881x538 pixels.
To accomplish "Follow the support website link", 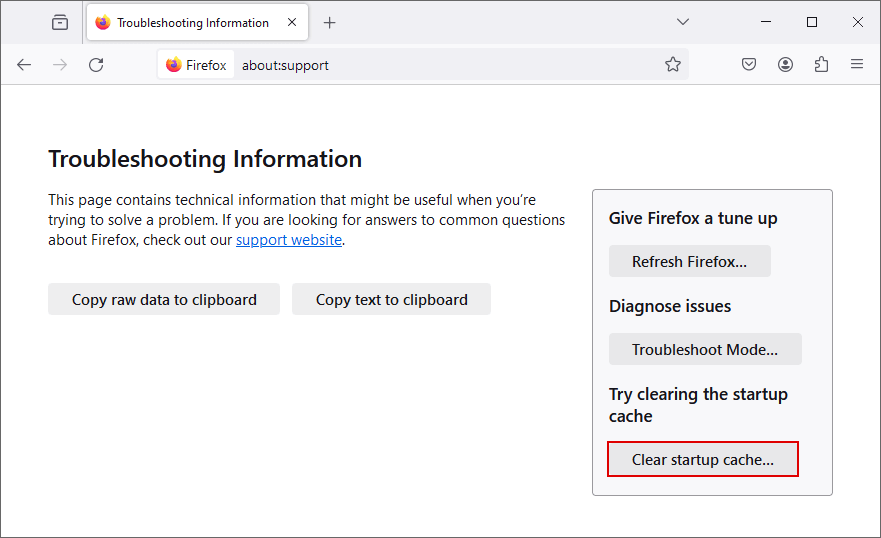I will tap(289, 240).
